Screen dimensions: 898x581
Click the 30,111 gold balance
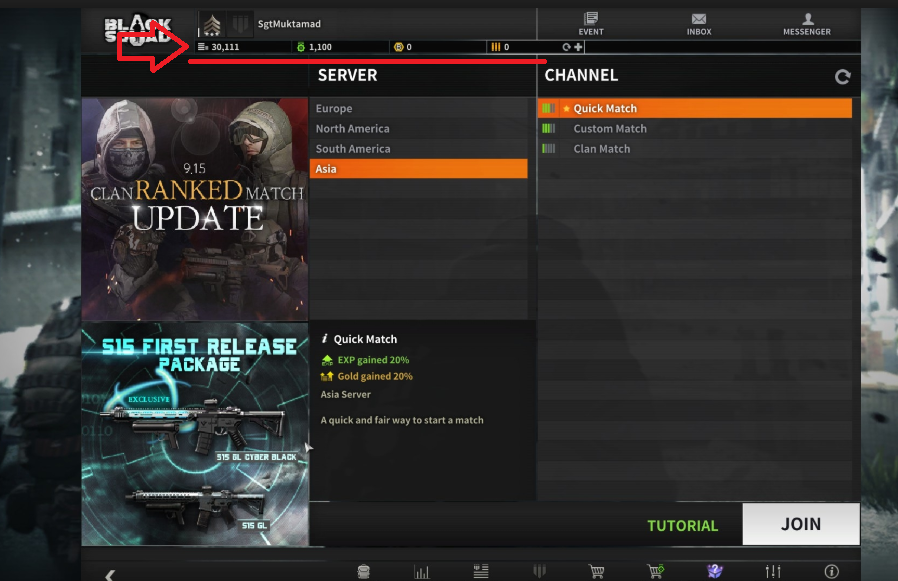click(x=219, y=47)
